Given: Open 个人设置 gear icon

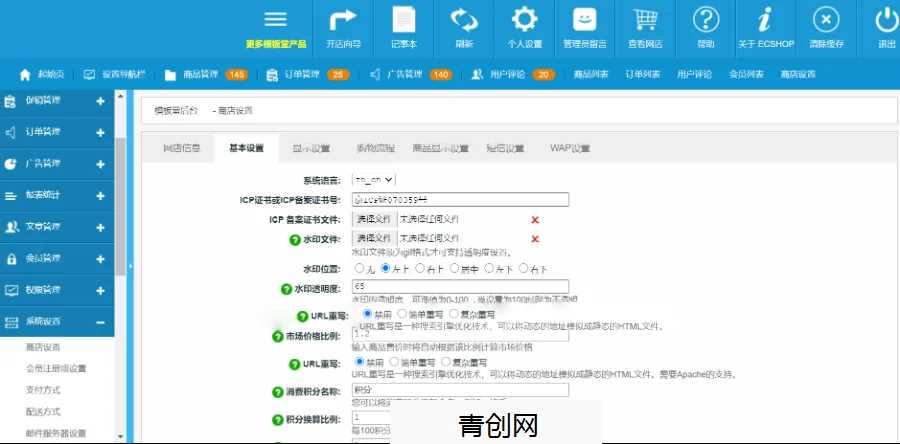Looking at the screenshot, I should [525, 20].
